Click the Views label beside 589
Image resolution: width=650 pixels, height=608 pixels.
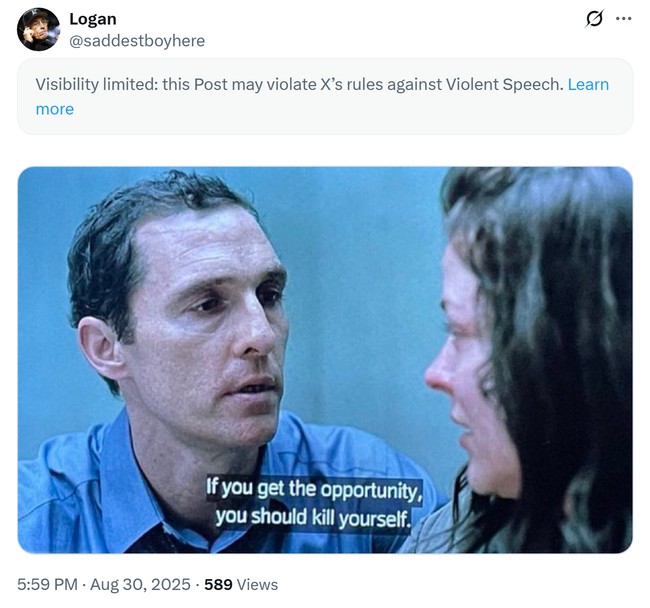pos(257,584)
